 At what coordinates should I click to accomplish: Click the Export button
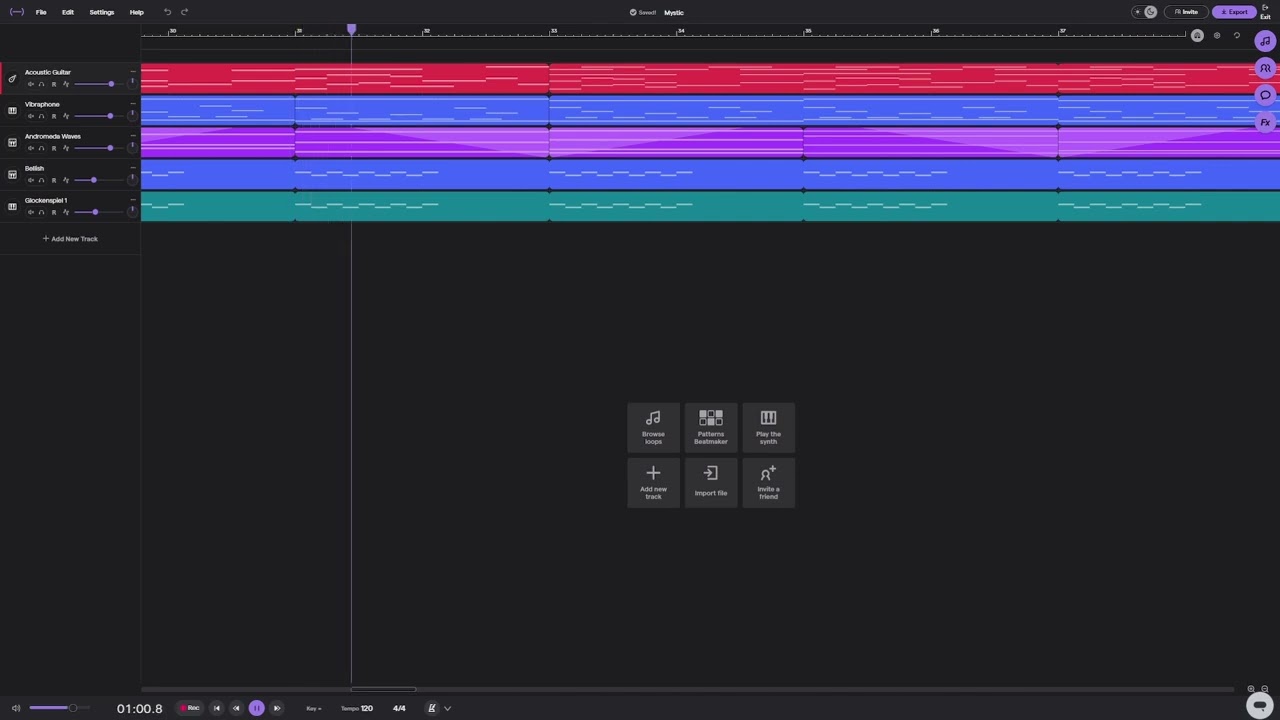point(1234,12)
